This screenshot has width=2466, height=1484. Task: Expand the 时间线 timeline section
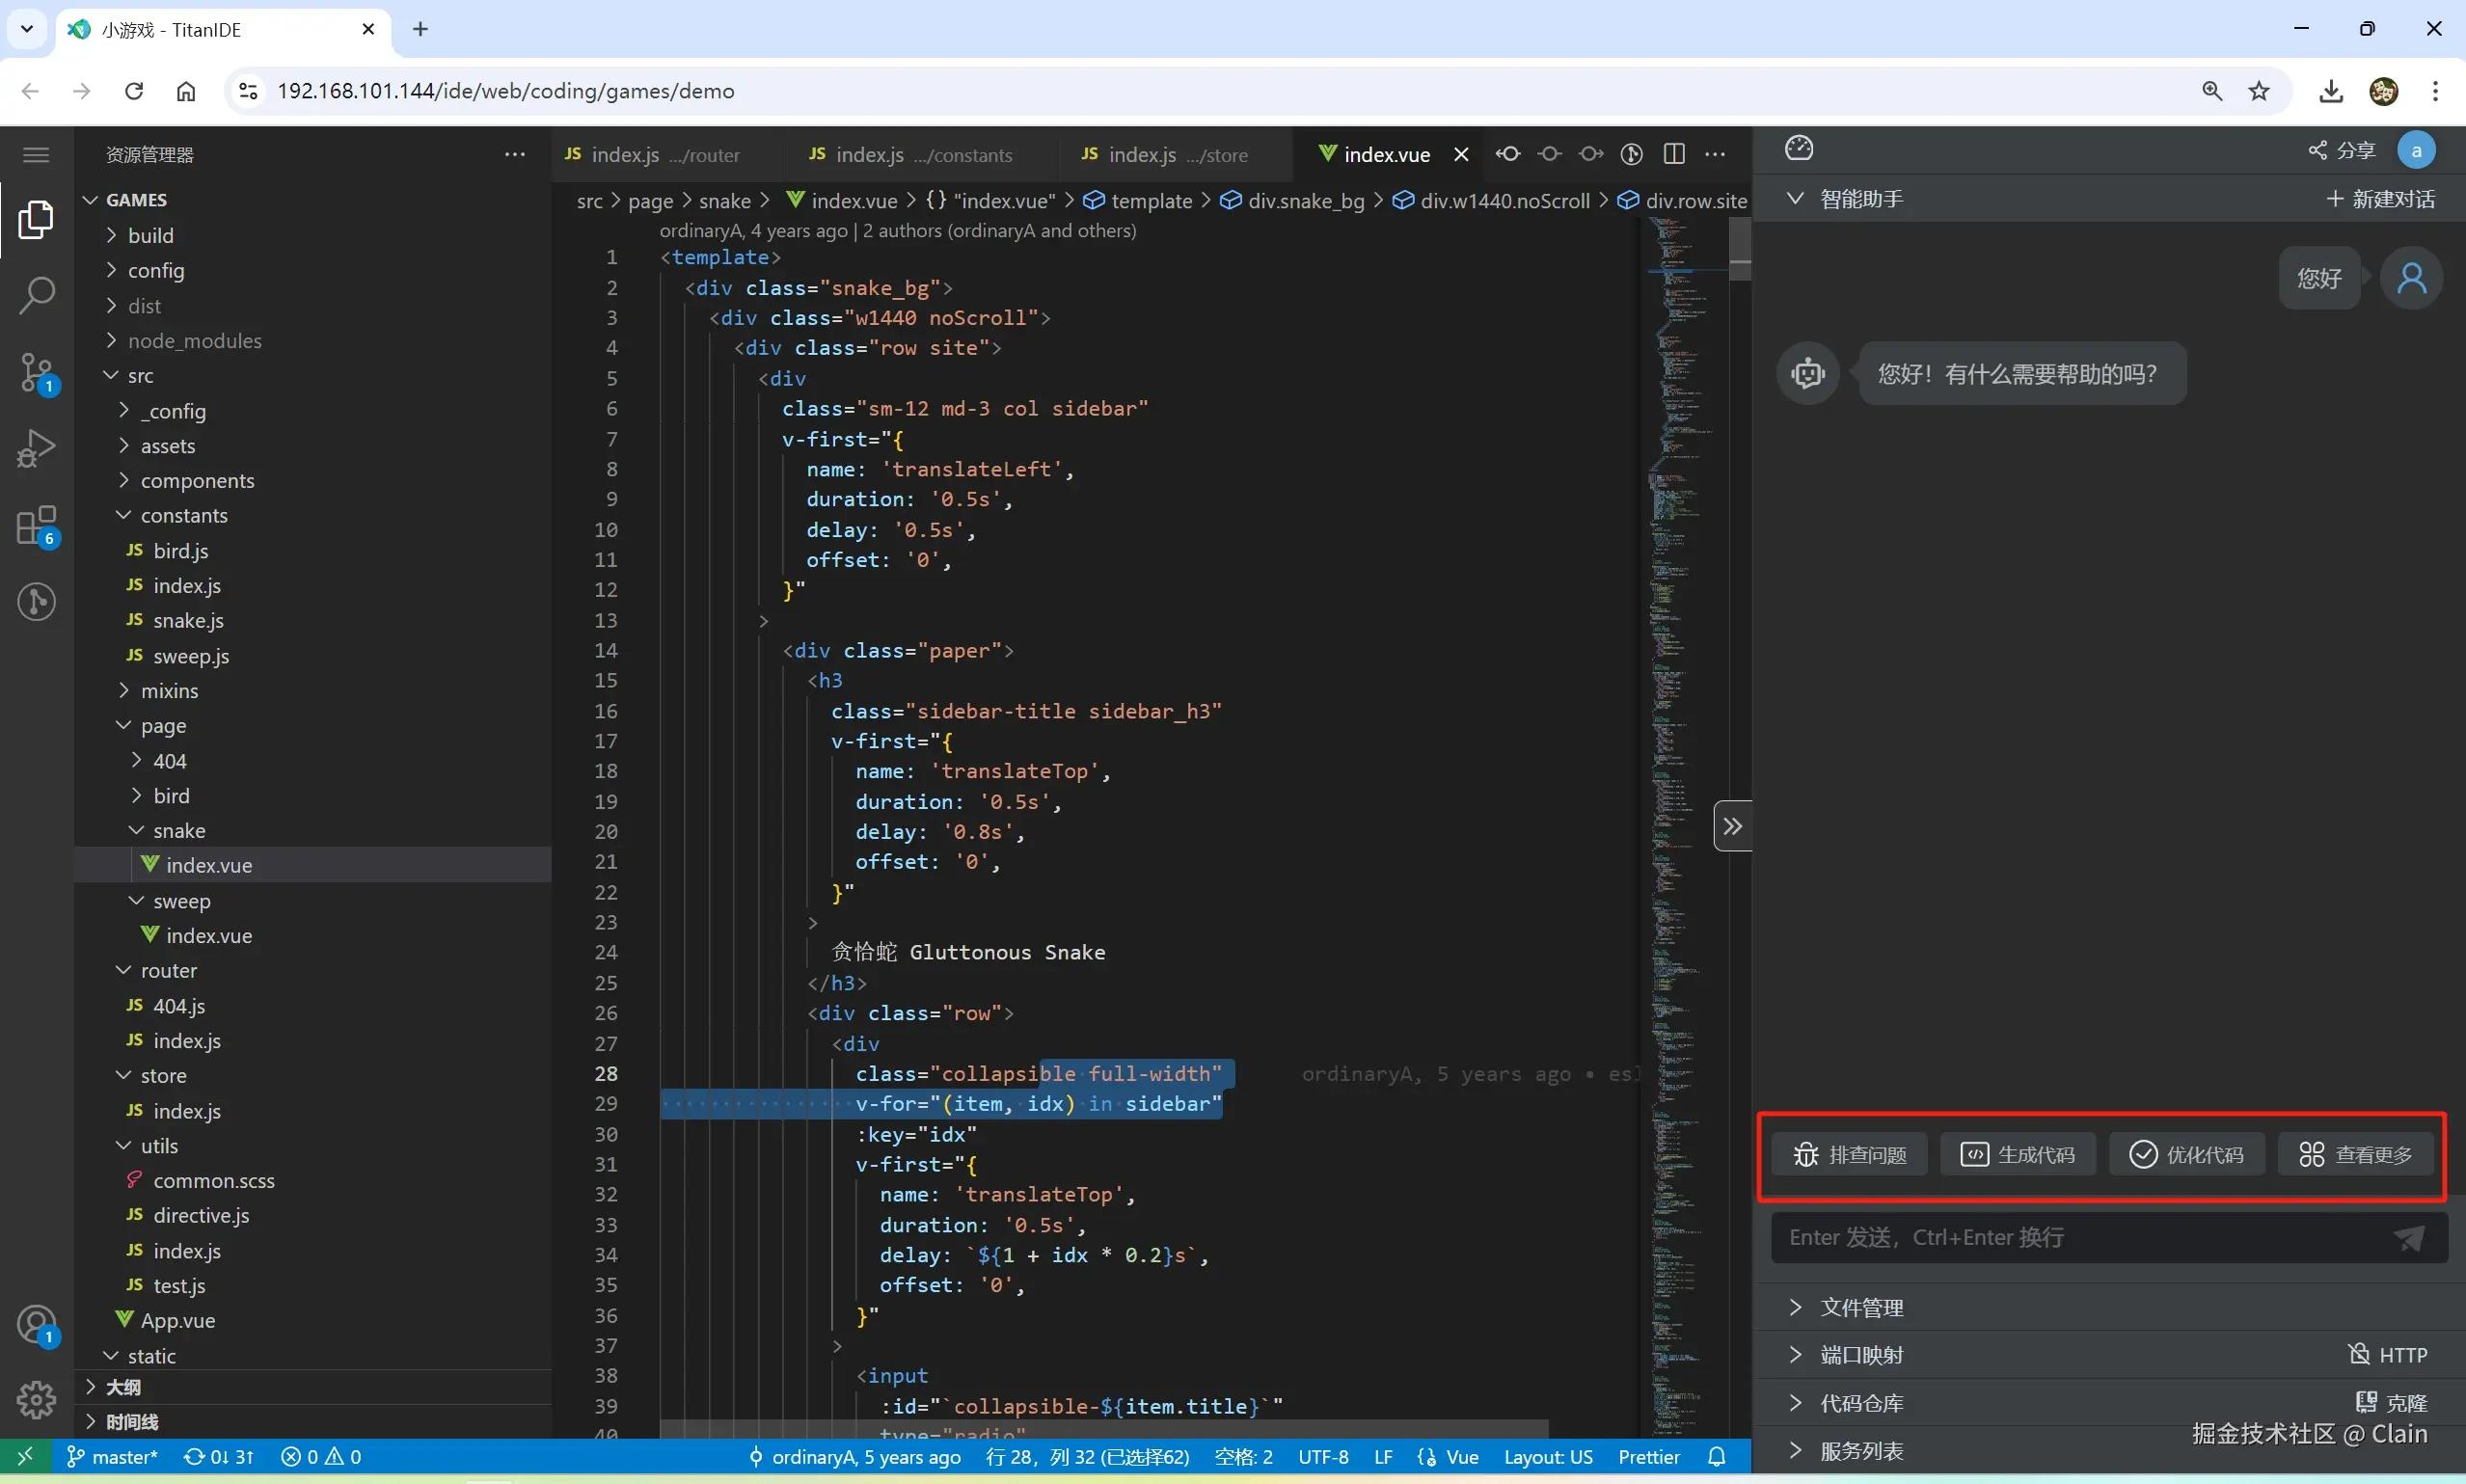[312, 1422]
